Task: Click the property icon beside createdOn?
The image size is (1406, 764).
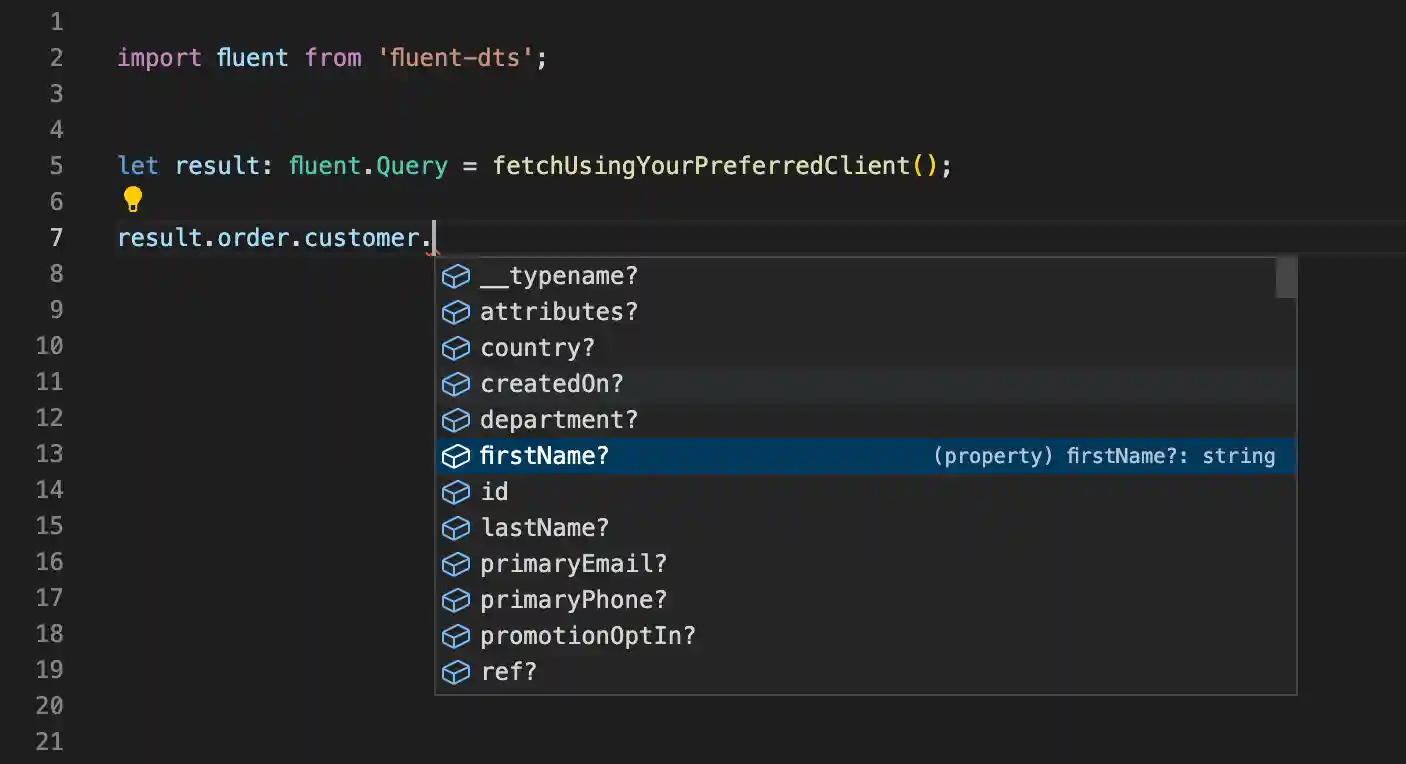Action: click(455, 383)
